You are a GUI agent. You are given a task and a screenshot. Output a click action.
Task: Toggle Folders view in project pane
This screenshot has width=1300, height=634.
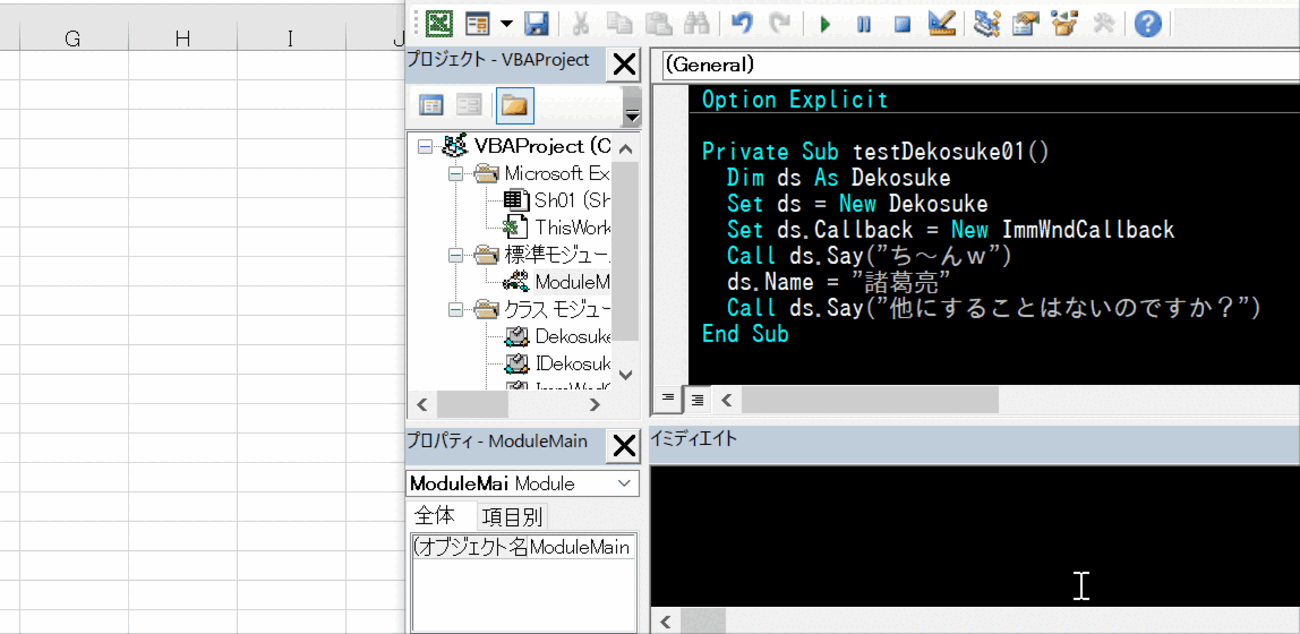(x=514, y=105)
